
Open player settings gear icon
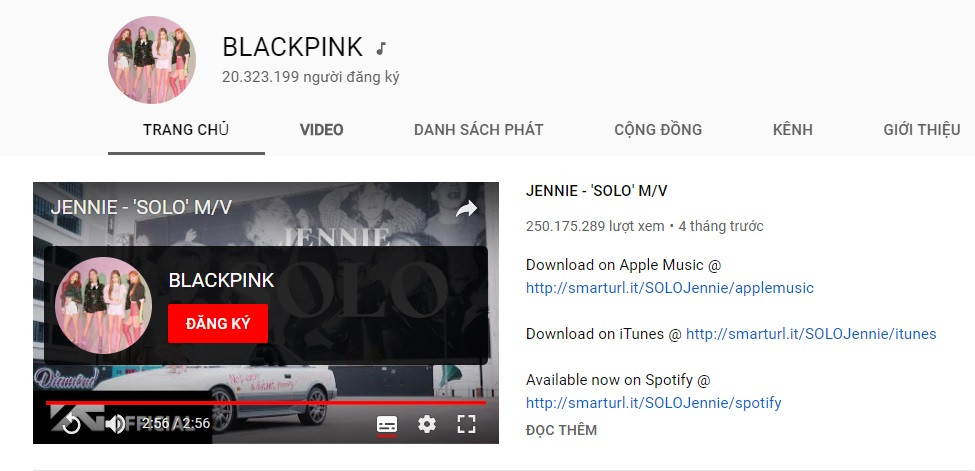427,424
